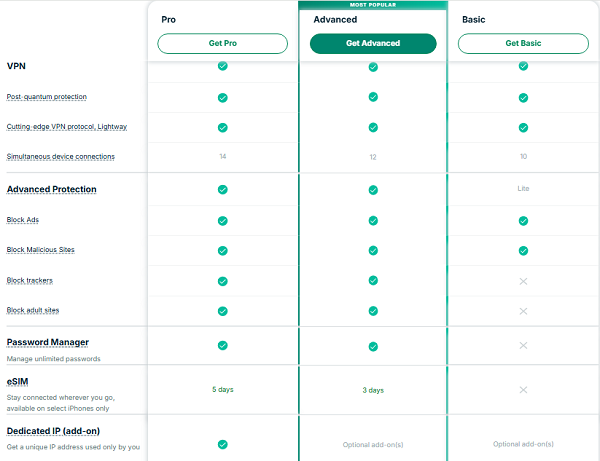Click Basic eSIM cross icon
The image size is (600, 461).
click(523, 390)
